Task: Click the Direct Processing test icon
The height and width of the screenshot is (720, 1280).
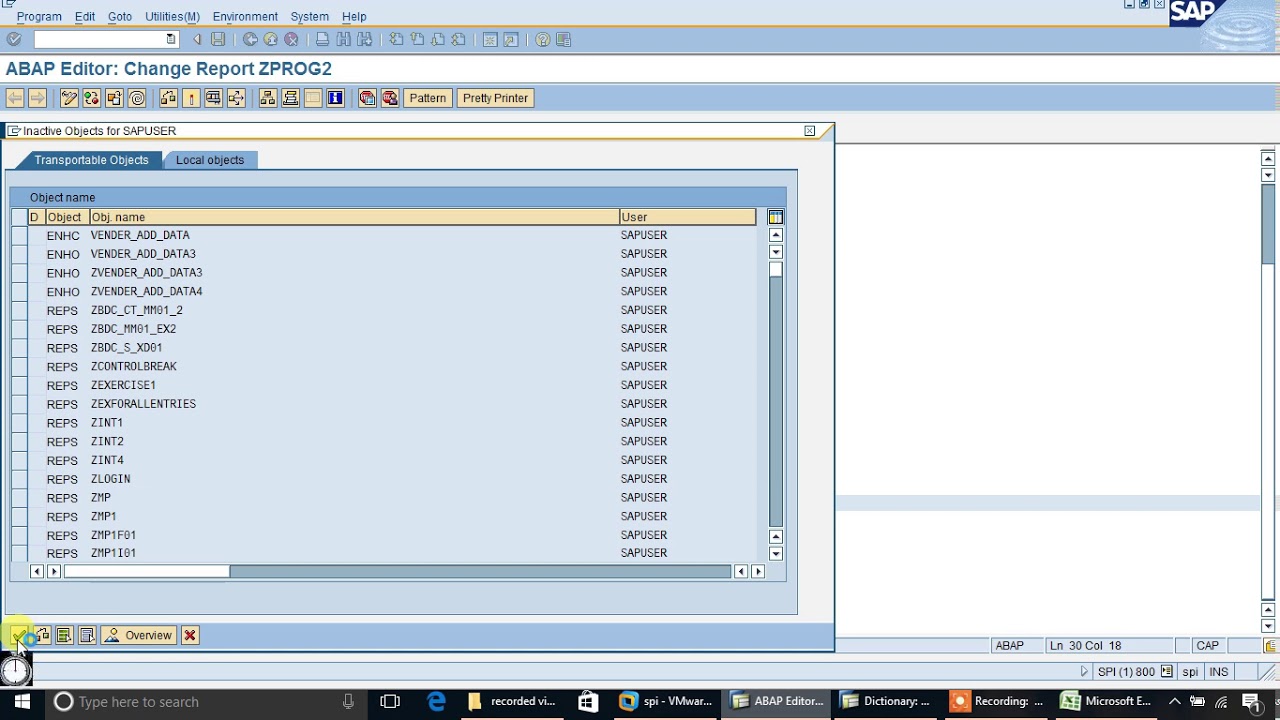Action: coord(213,98)
